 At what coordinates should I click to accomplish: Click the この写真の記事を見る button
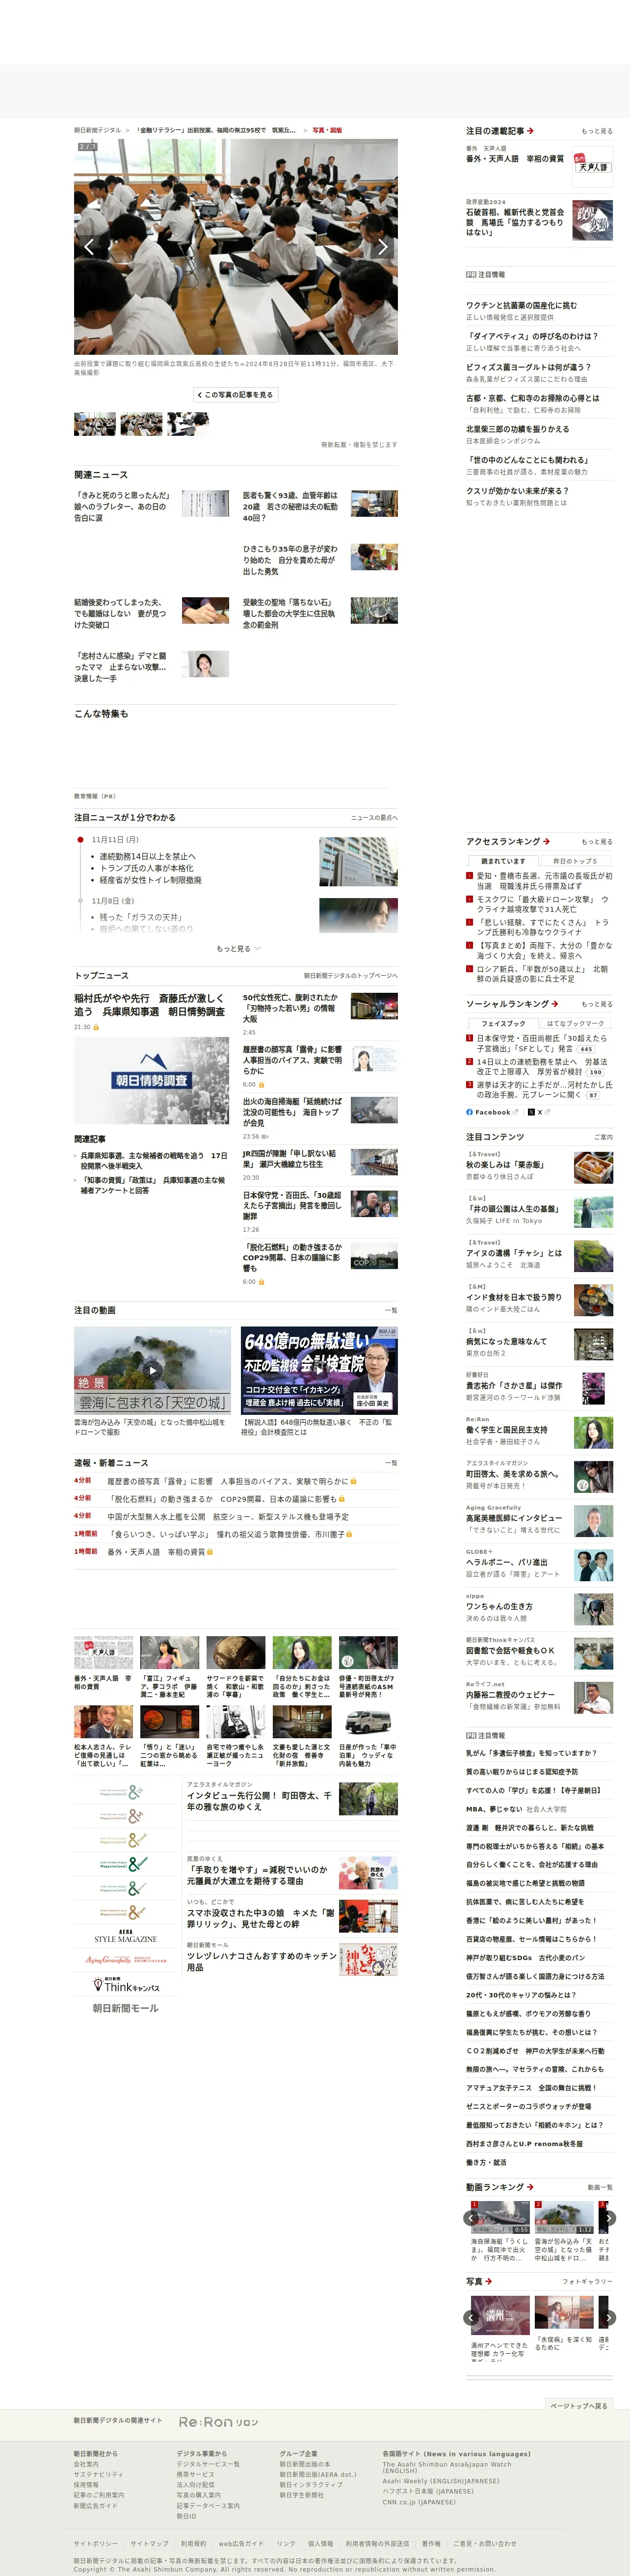(x=236, y=395)
